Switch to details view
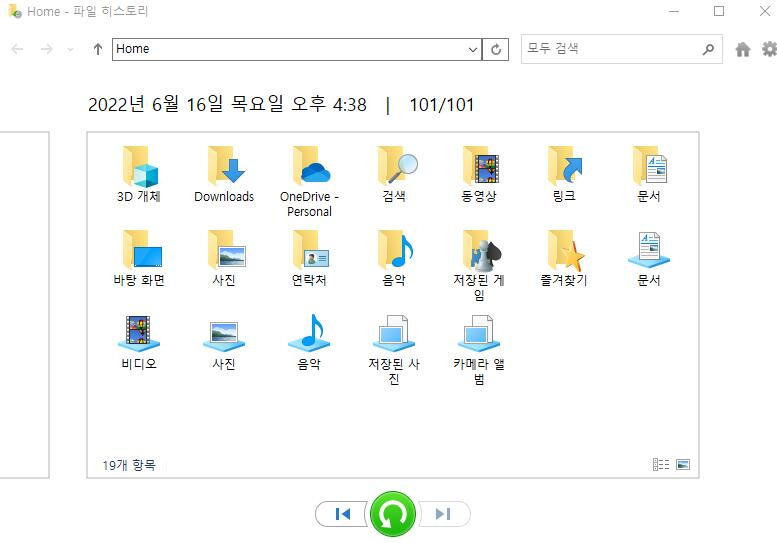This screenshot has width=777, height=543. tap(661, 464)
